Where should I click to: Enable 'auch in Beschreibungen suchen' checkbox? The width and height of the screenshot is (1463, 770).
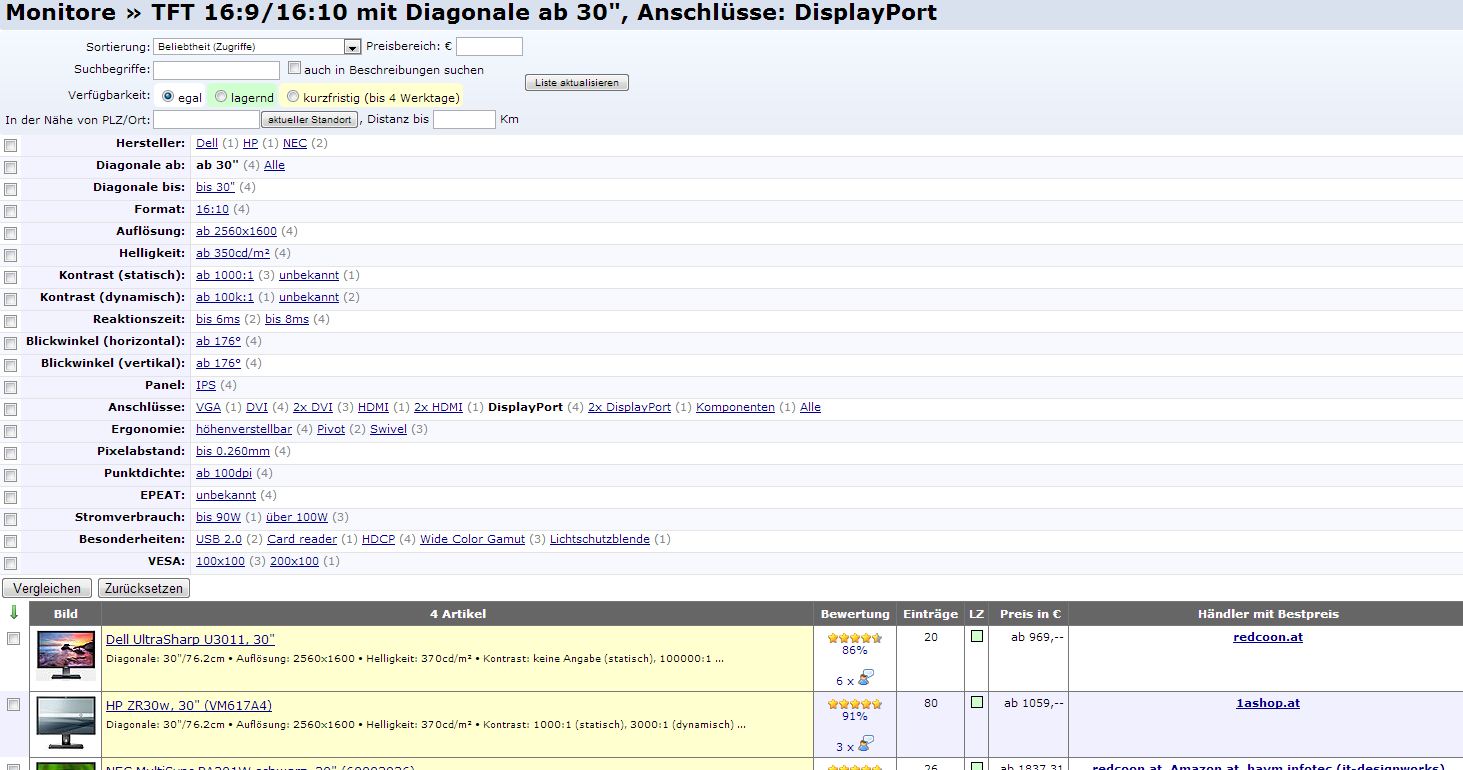pos(294,68)
